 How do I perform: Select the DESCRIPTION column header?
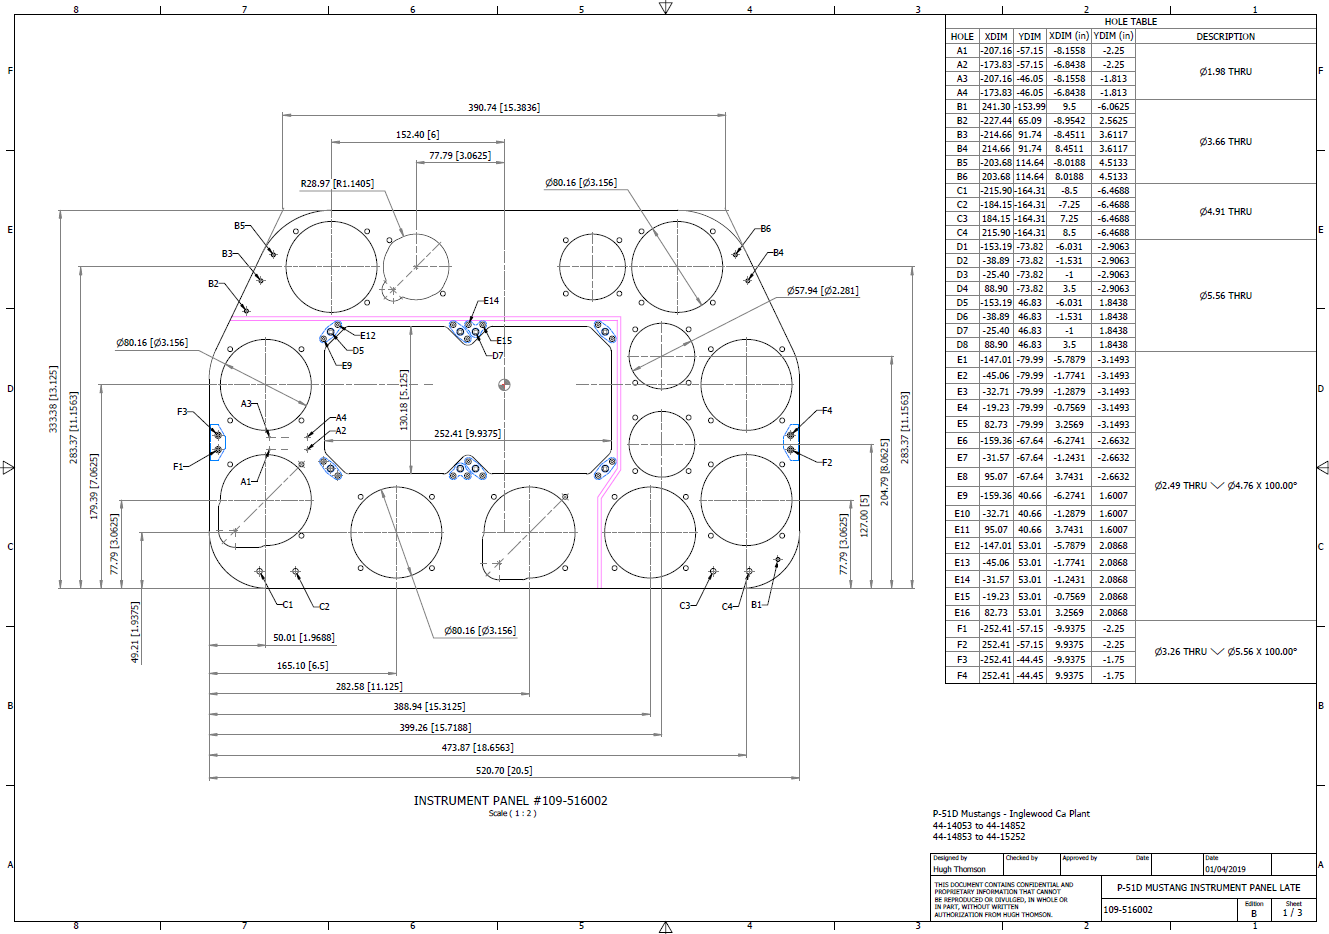(1225, 37)
